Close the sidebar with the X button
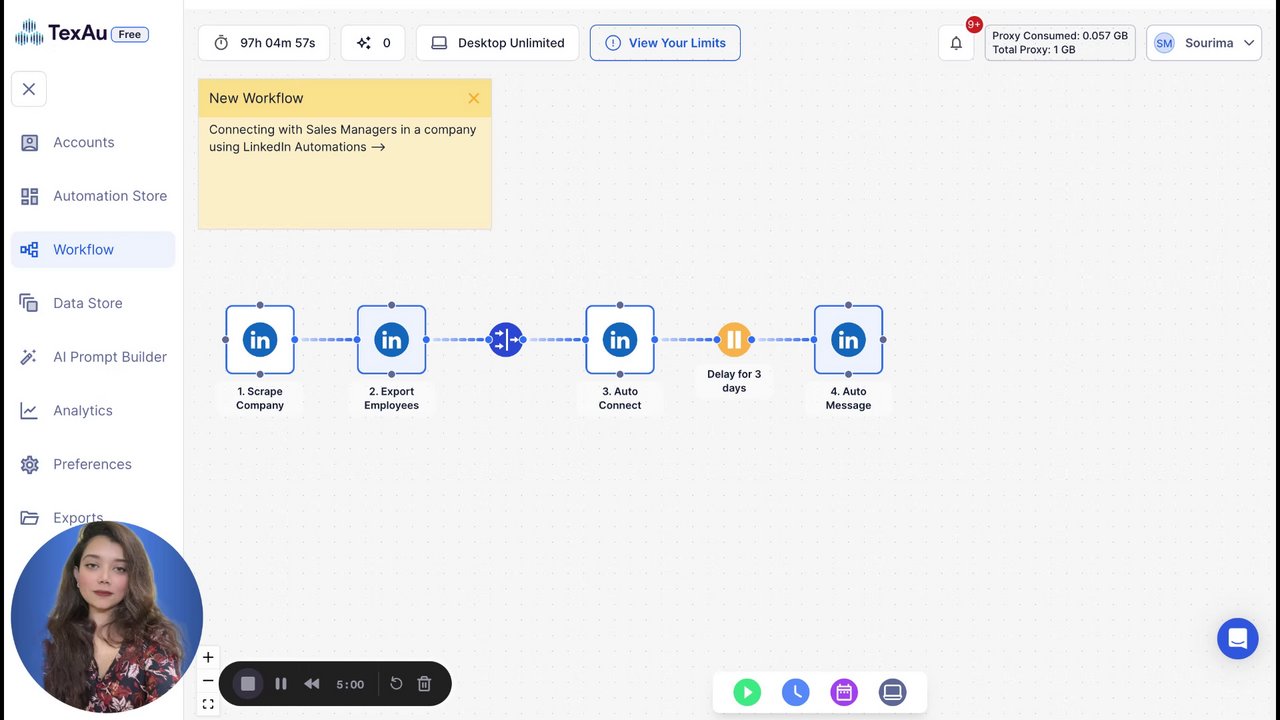 click(29, 89)
